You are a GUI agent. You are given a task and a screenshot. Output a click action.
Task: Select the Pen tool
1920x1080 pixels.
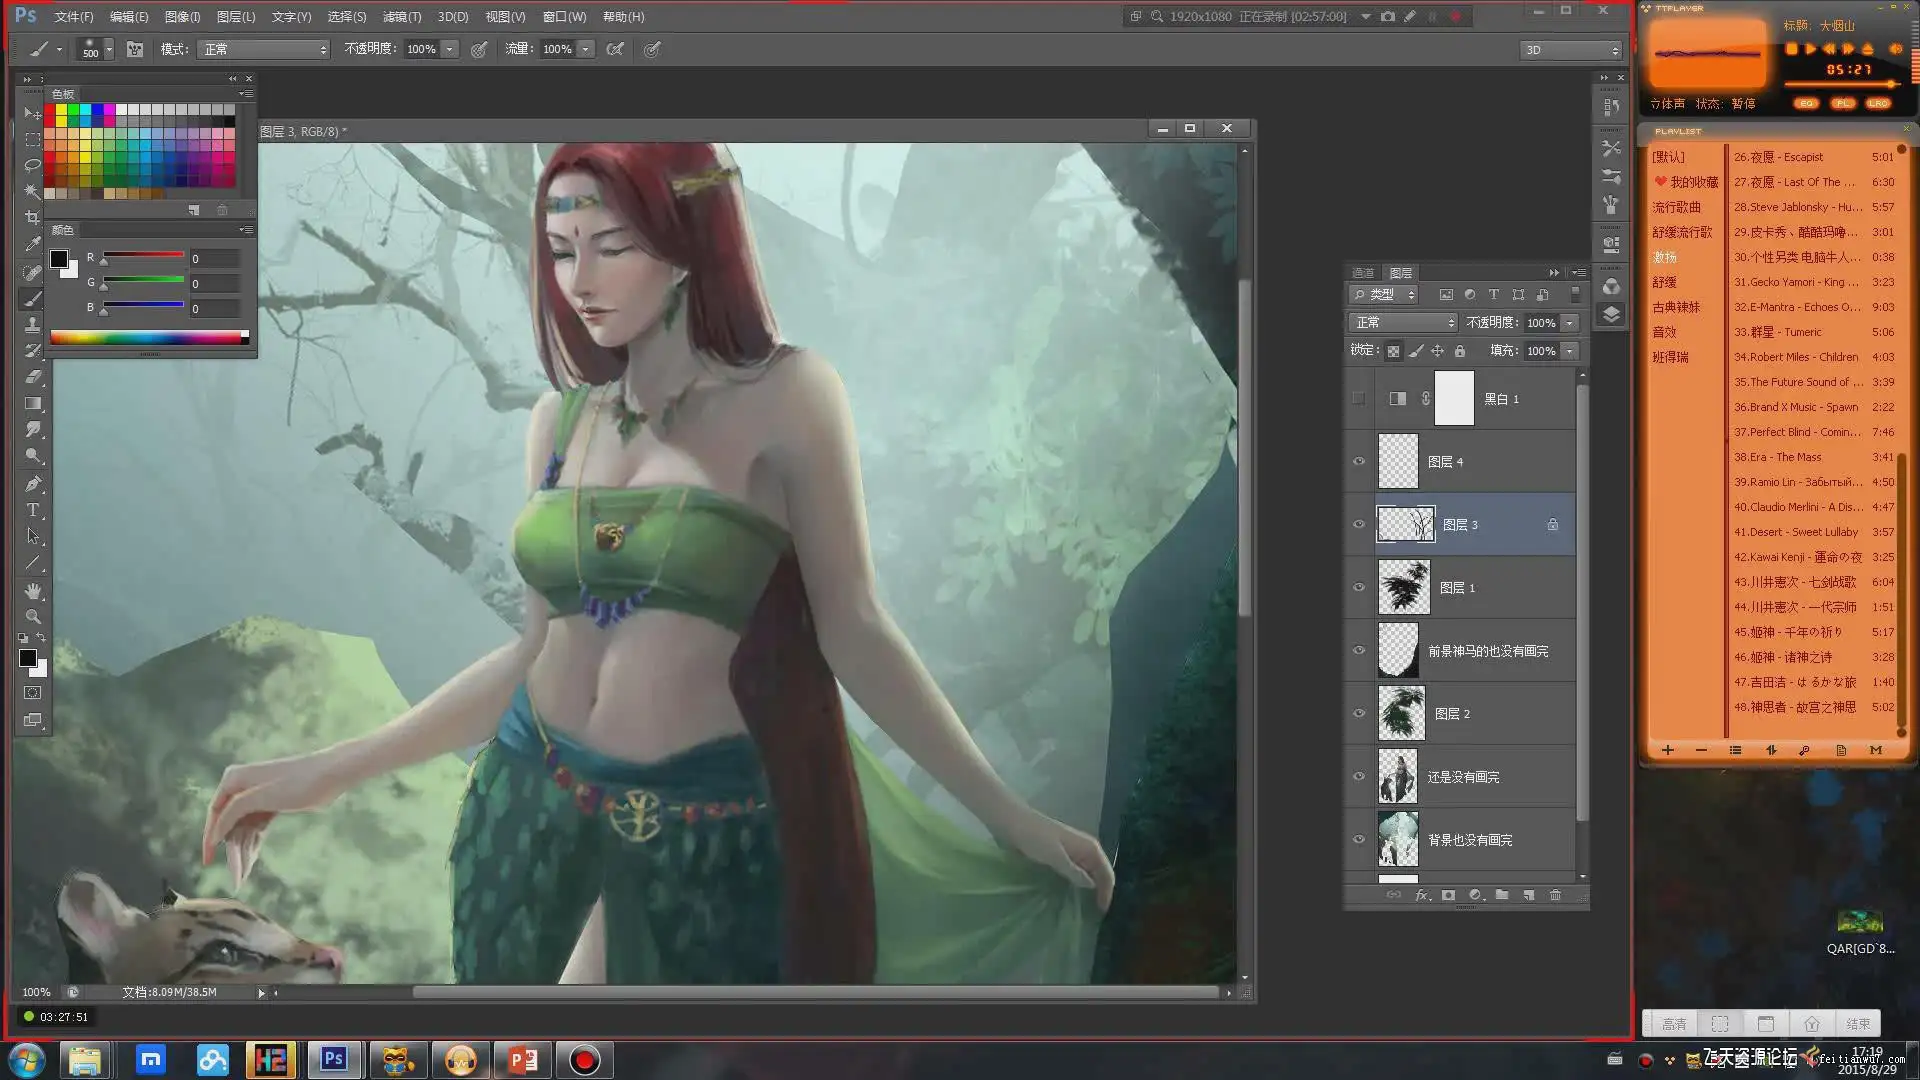(x=32, y=484)
